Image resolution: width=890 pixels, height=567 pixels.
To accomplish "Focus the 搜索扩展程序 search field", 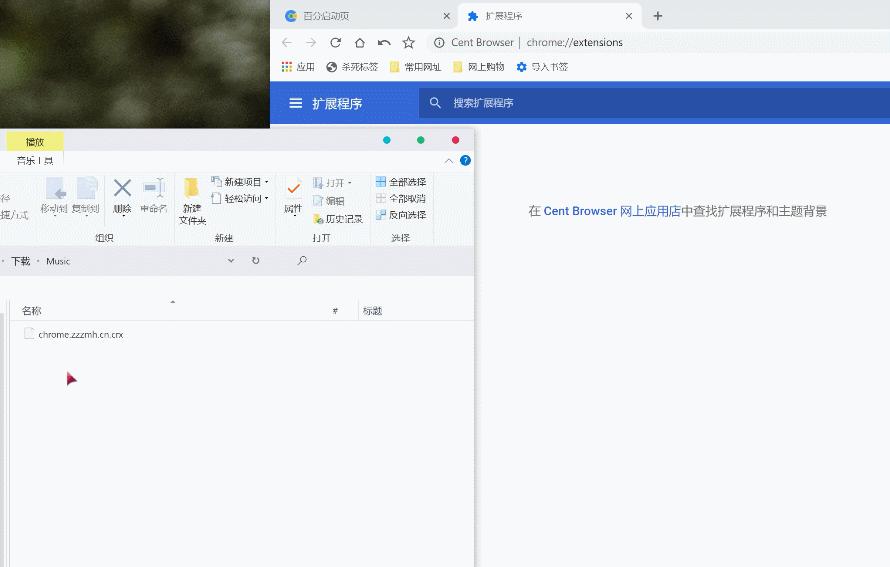I will pos(654,103).
